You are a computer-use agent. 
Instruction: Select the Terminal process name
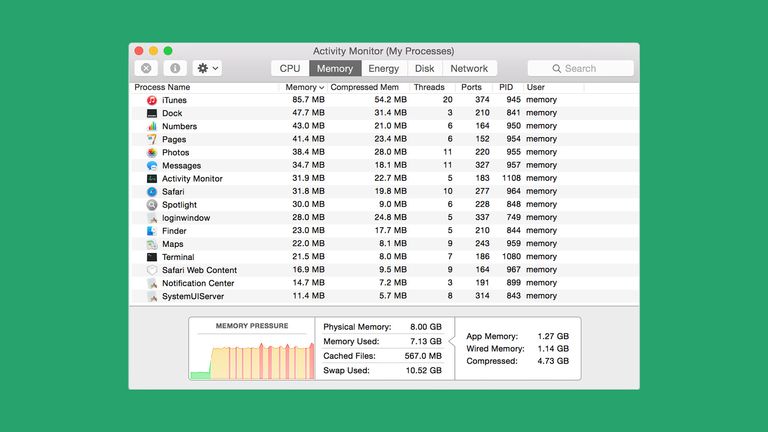178,257
